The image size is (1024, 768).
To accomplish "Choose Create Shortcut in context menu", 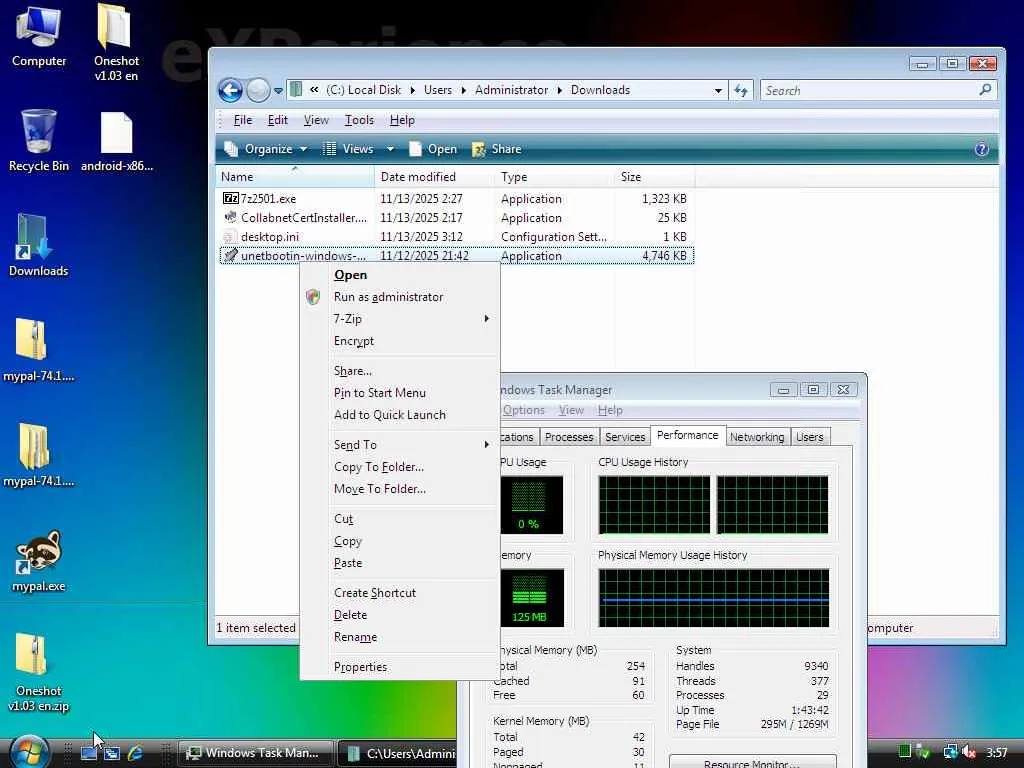I will click(x=400, y=593).
